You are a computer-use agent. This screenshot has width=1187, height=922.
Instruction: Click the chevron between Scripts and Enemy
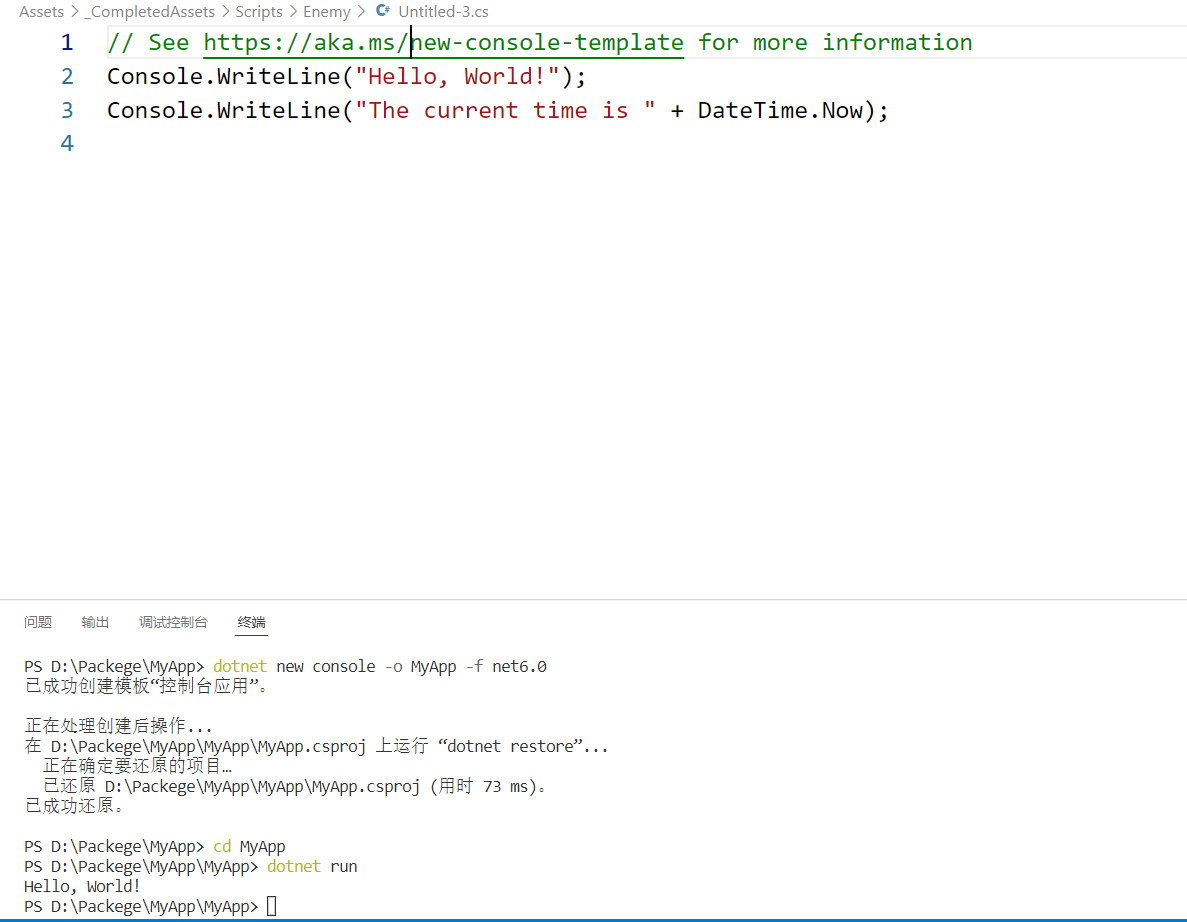tap(291, 11)
